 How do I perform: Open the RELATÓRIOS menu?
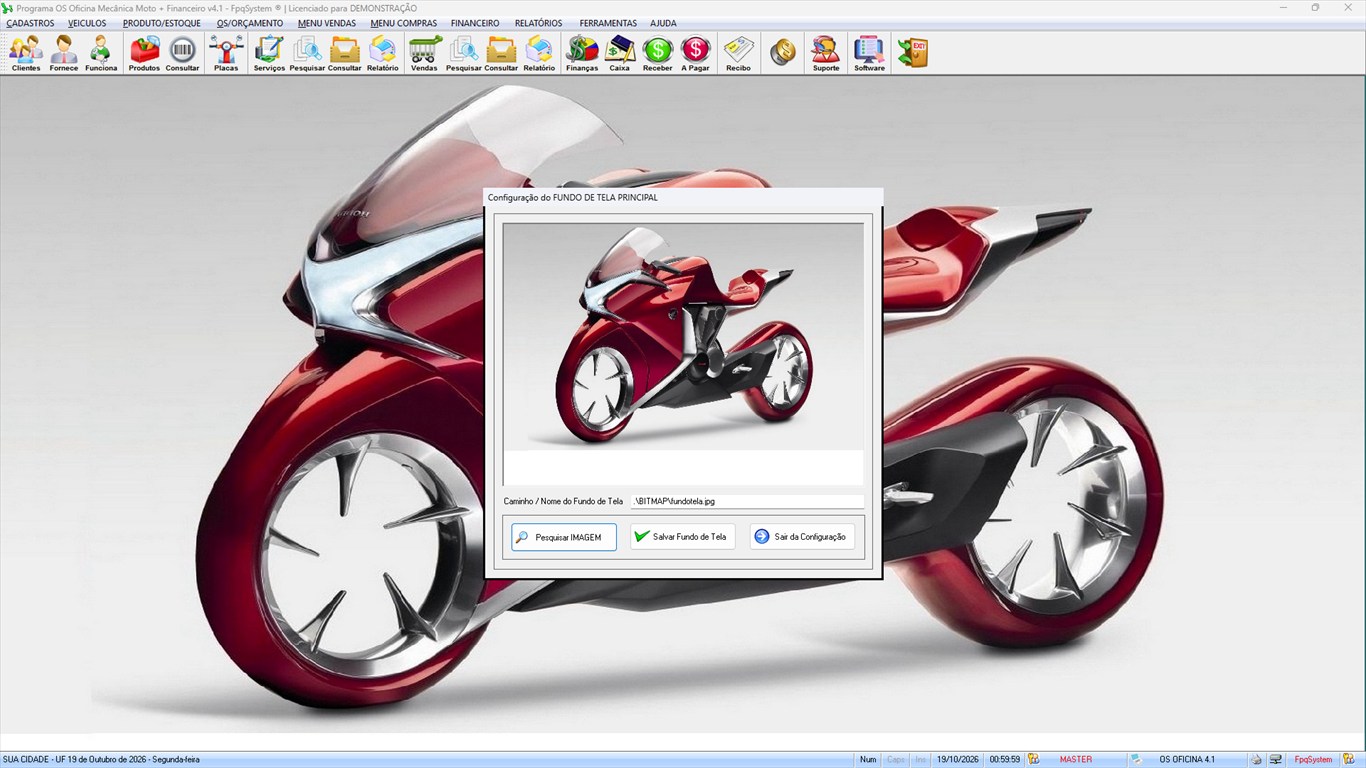(538, 23)
